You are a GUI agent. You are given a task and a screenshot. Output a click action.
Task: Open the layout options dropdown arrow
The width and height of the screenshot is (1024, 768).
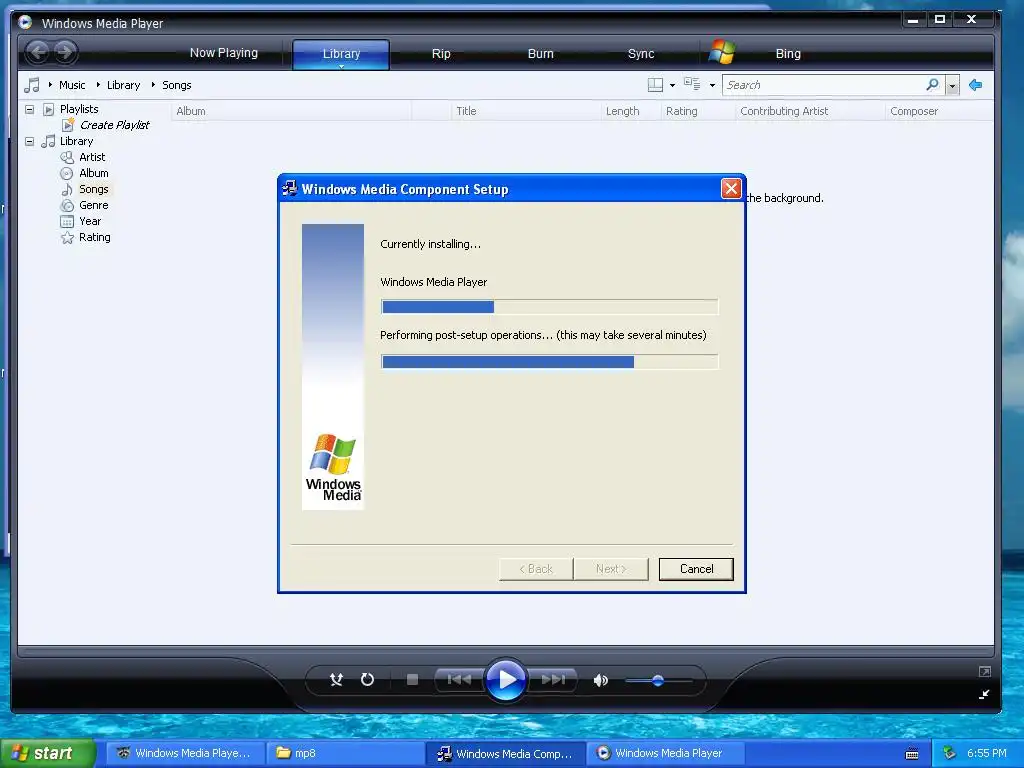coord(672,86)
